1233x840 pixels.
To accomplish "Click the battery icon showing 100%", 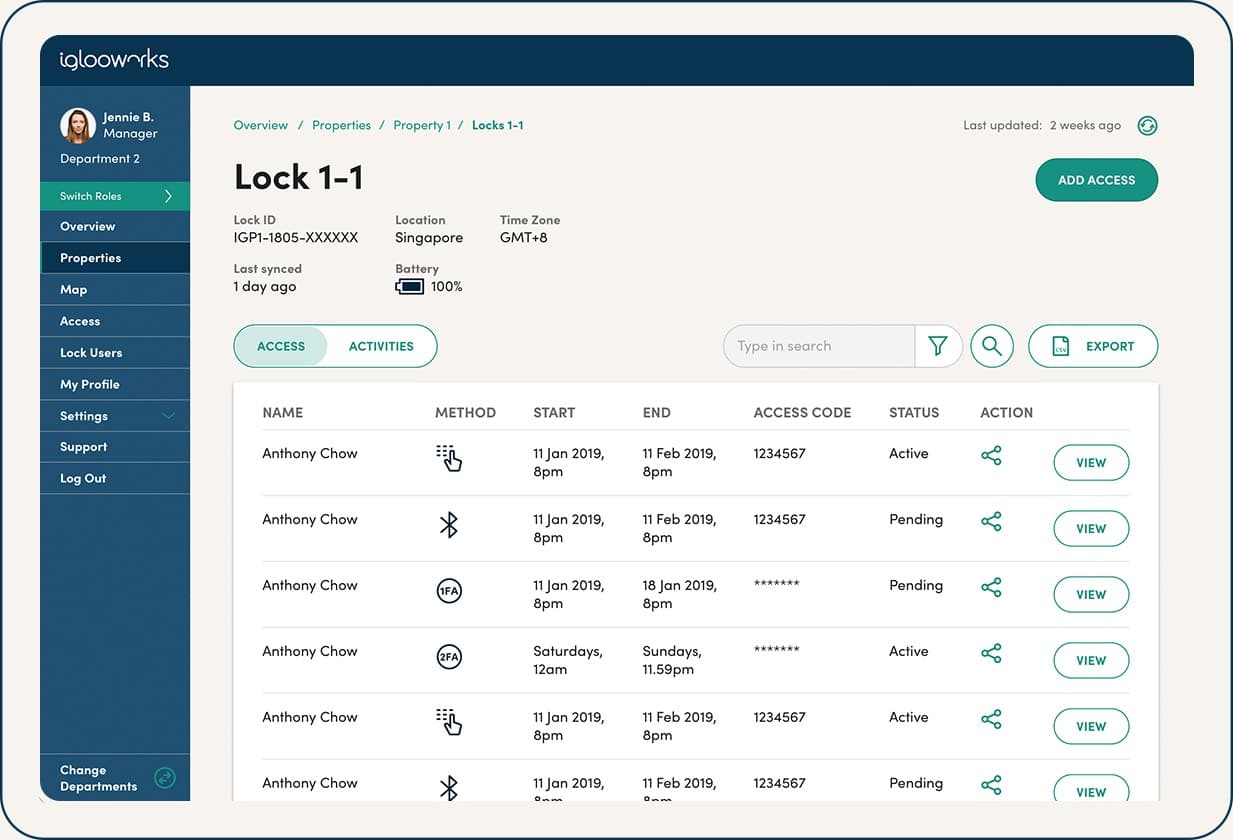I will [x=410, y=287].
